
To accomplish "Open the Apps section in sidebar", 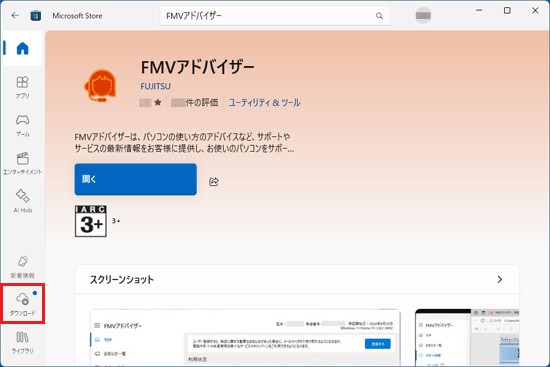I will [22, 87].
